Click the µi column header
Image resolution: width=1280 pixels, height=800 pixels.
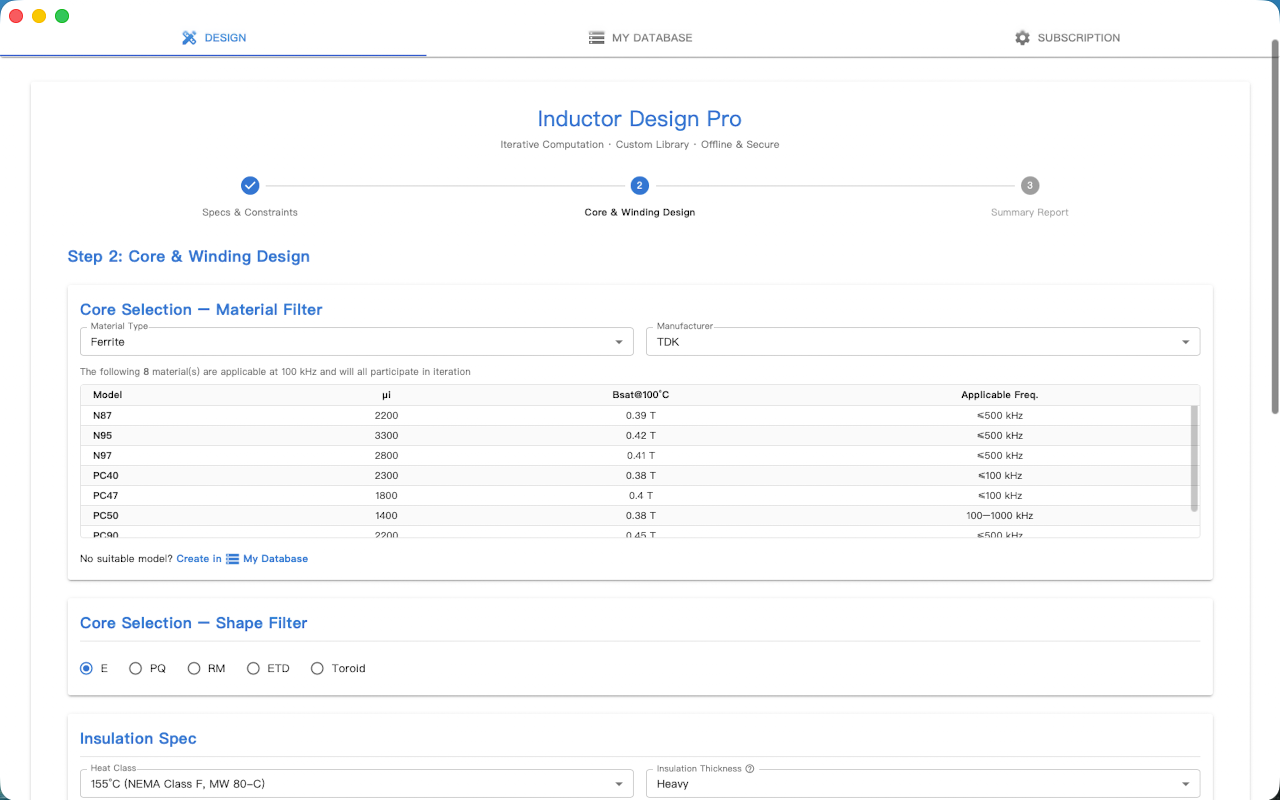pos(386,395)
